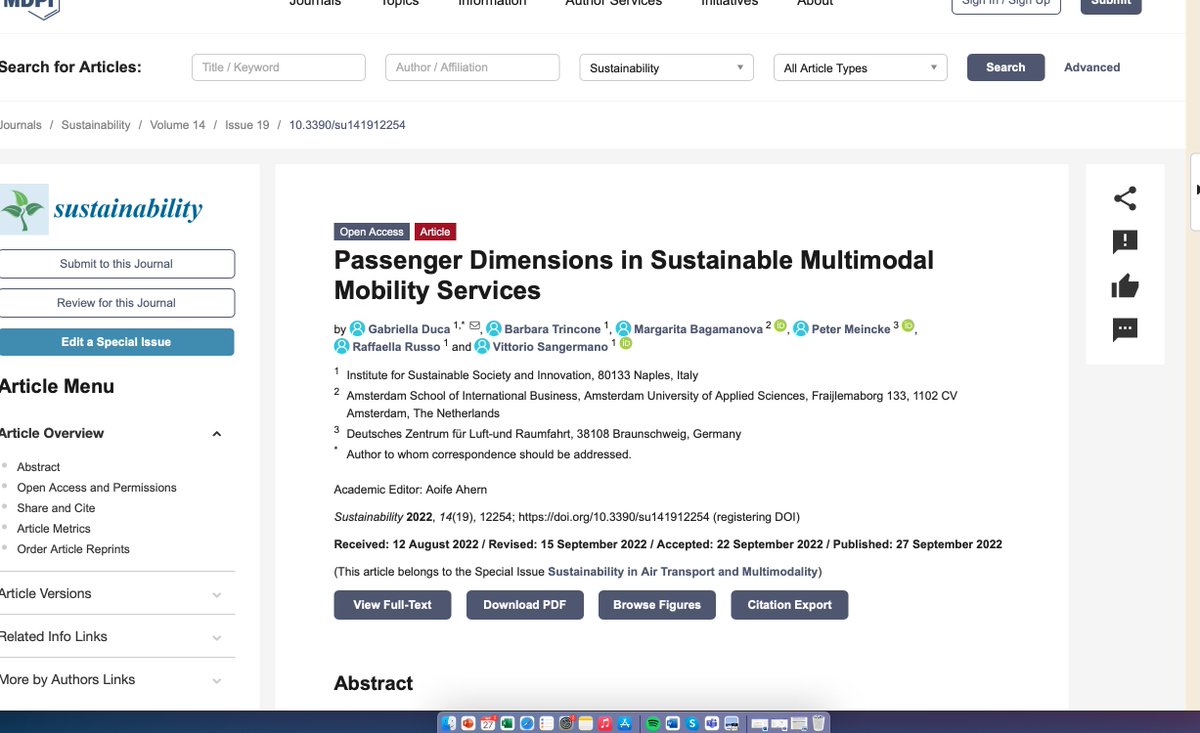Click the Sustainability journal leaf logo
1200x733 pixels.
pos(24,209)
